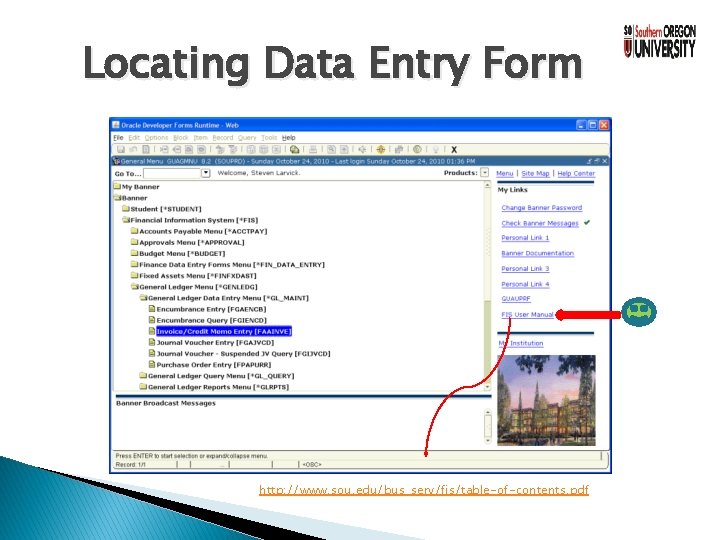The height and width of the screenshot is (540, 720).
Task: Click the Save toolbar icon
Action: click(121, 149)
